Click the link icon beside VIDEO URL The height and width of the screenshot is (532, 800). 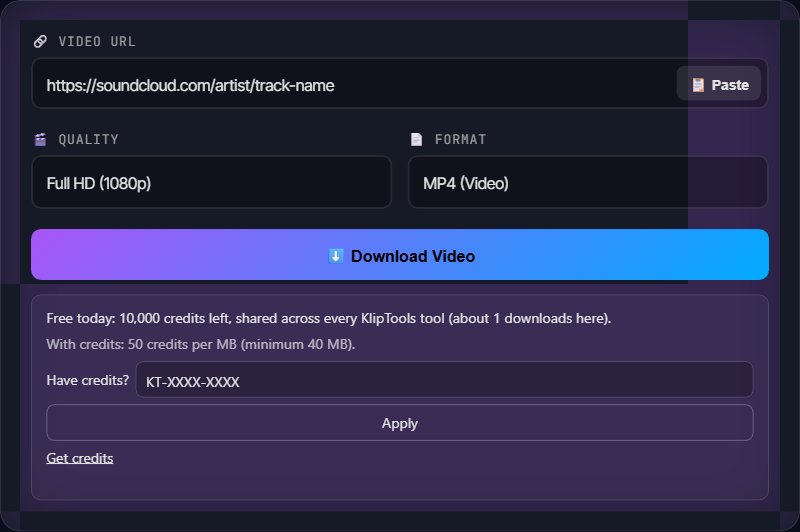[40, 41]
